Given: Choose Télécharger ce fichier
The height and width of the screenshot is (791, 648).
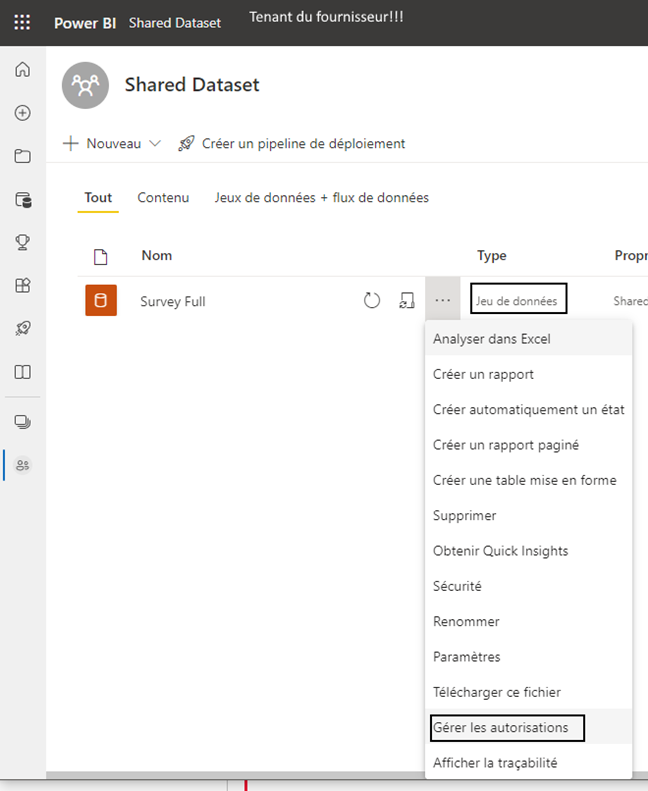Looking at the screenshot, I should pos(528,692).
